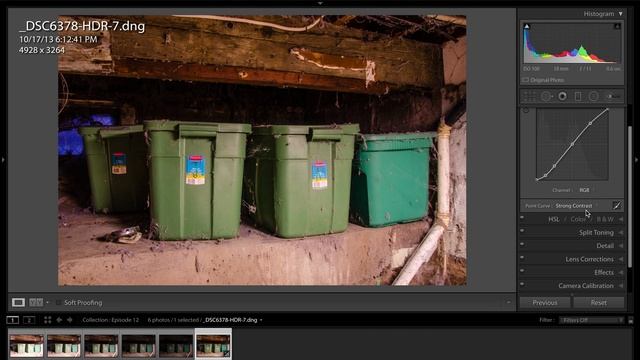The image size is (640, 360).
Task: Switch to Color tab
Action: coord(578,219)
